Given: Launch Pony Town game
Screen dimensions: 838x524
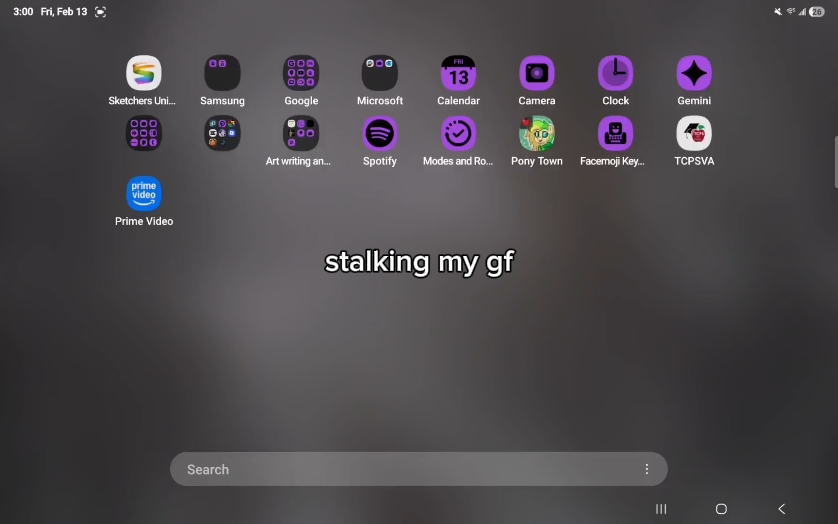Looking at the screenshot, I should point(537,133).
